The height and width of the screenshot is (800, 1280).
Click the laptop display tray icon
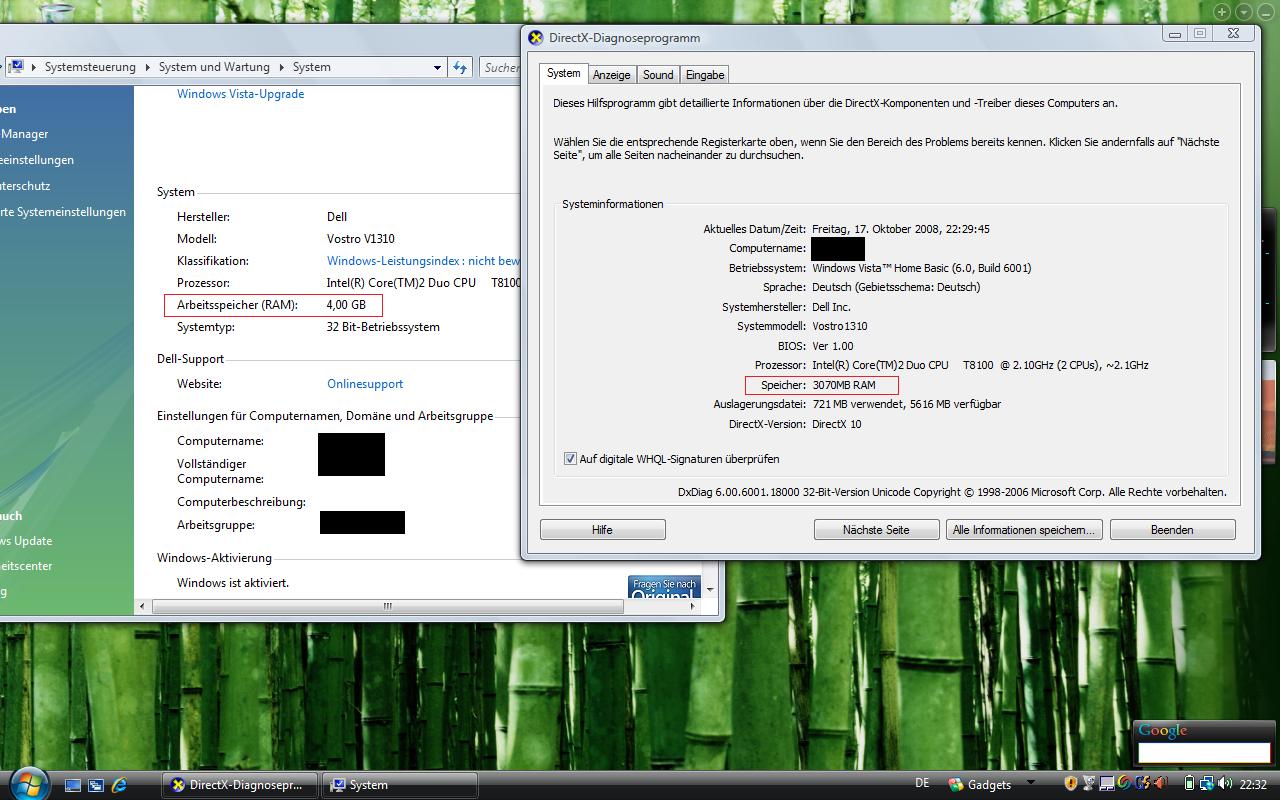click(x=1107, y=784)
